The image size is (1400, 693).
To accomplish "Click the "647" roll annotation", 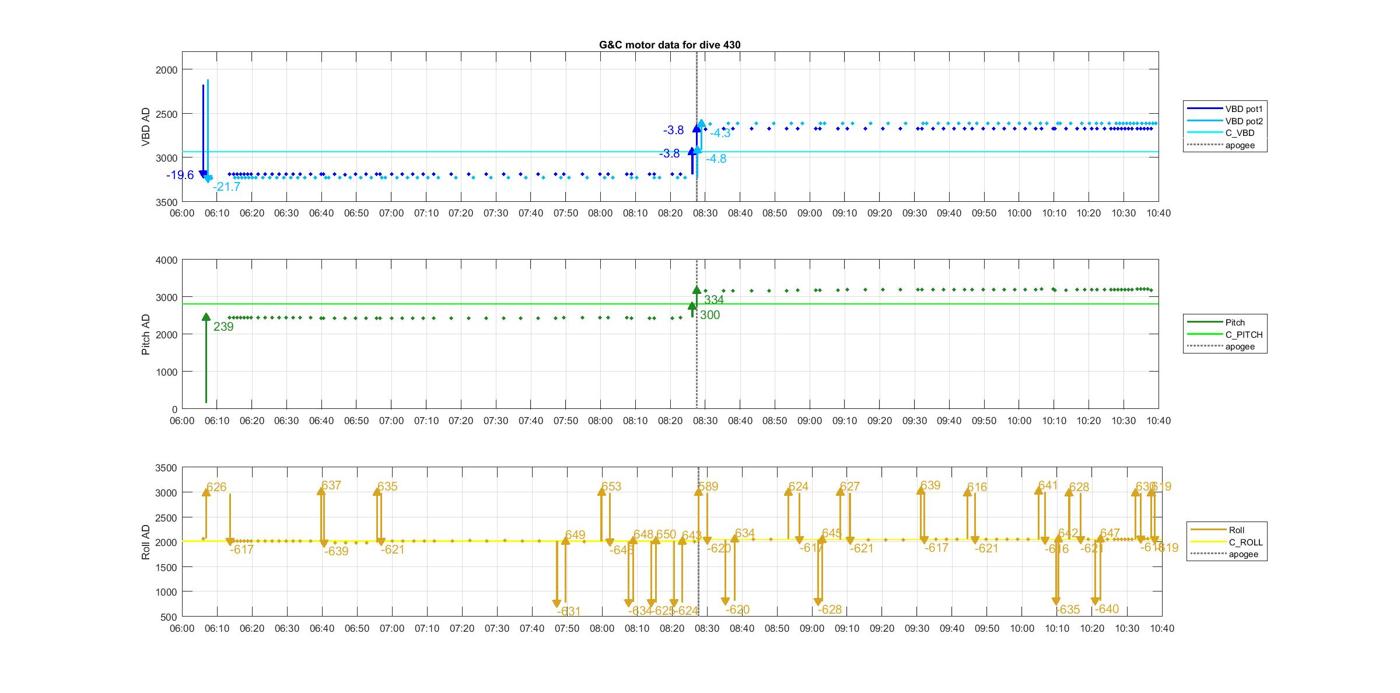I will pyautogui.click(x=1110, y=534).
